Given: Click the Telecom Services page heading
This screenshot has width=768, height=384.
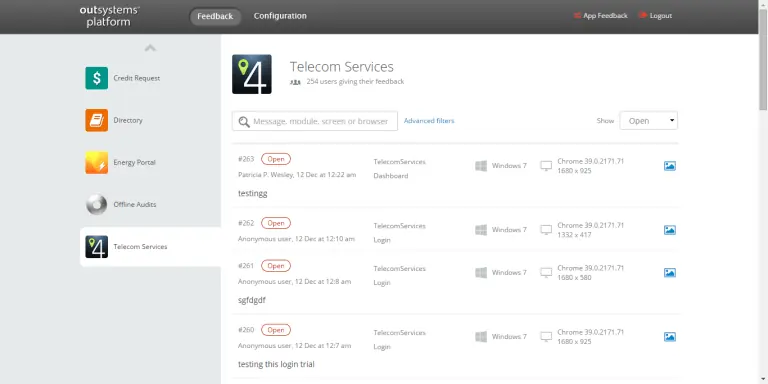Looking at the screenshot, I should [x=341, y=67].
